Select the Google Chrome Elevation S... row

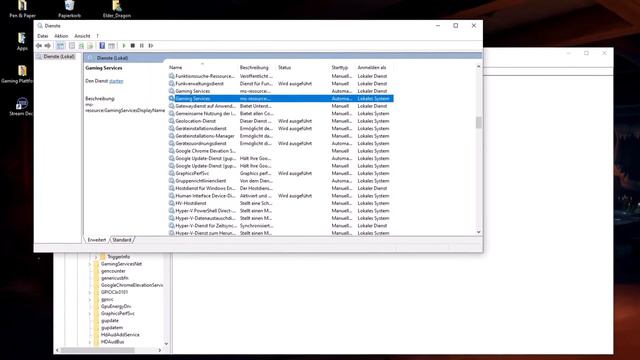point(281,151)
